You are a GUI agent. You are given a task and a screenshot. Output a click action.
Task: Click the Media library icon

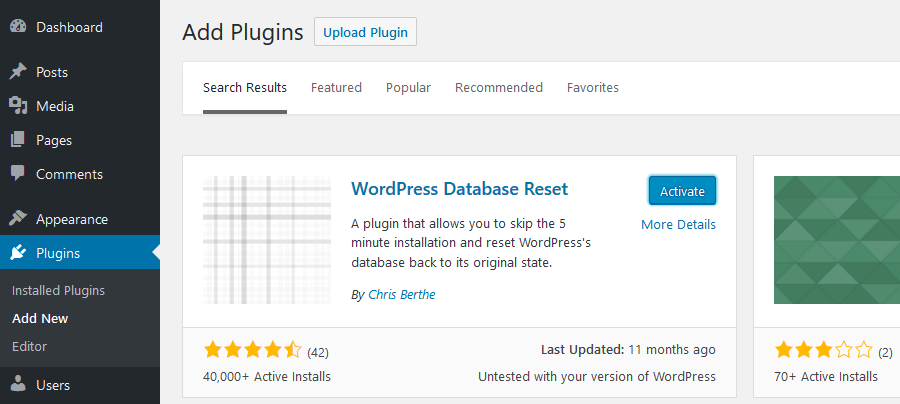18,106
